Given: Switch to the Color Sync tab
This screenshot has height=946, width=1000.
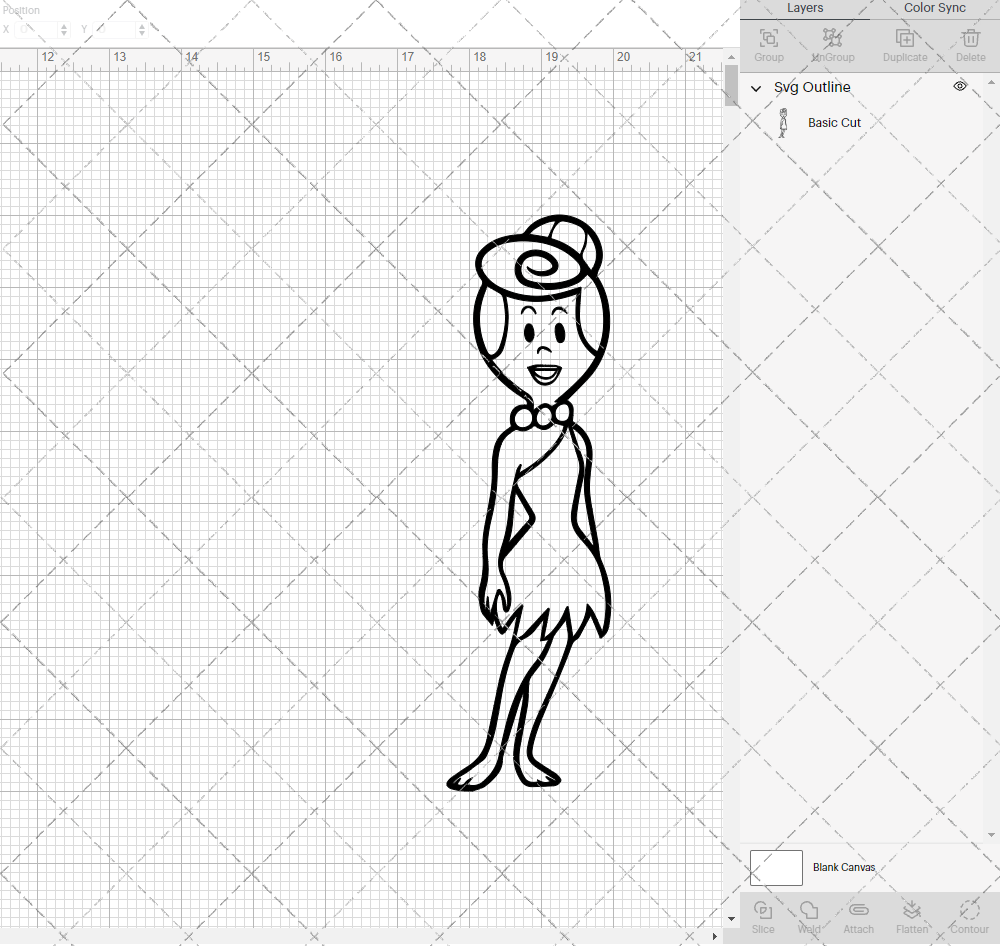Looking at the screenshot, I should (x=935, y=8).
